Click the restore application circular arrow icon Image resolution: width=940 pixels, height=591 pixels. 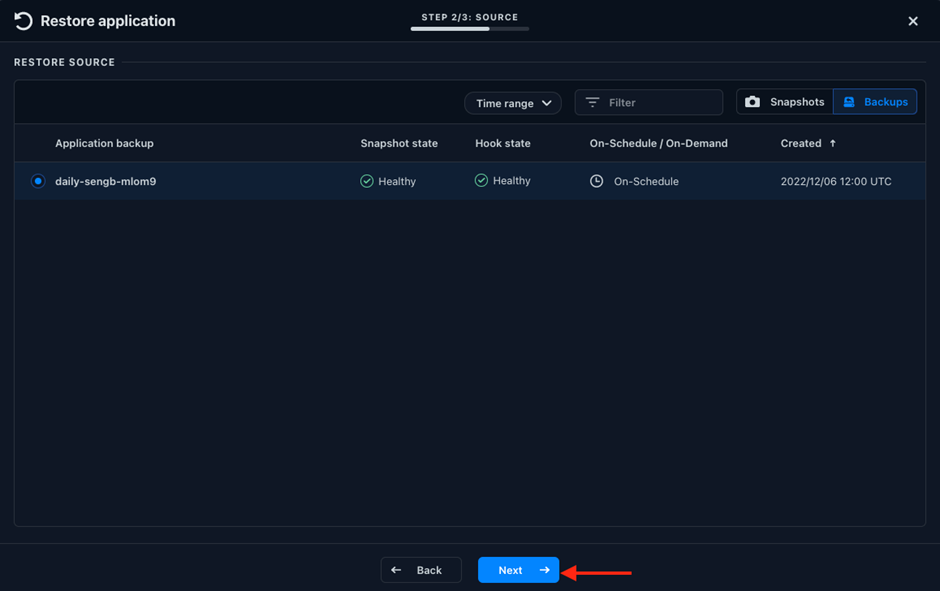click(23, 21)
